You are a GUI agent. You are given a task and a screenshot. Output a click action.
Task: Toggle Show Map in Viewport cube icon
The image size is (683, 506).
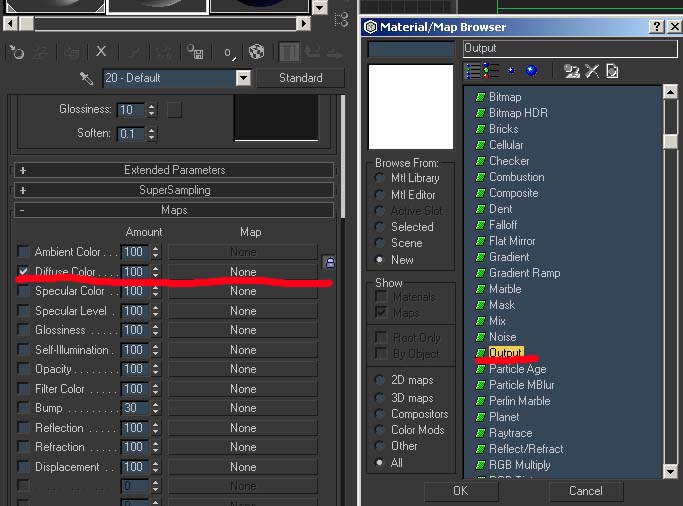(x=257, y=52)
